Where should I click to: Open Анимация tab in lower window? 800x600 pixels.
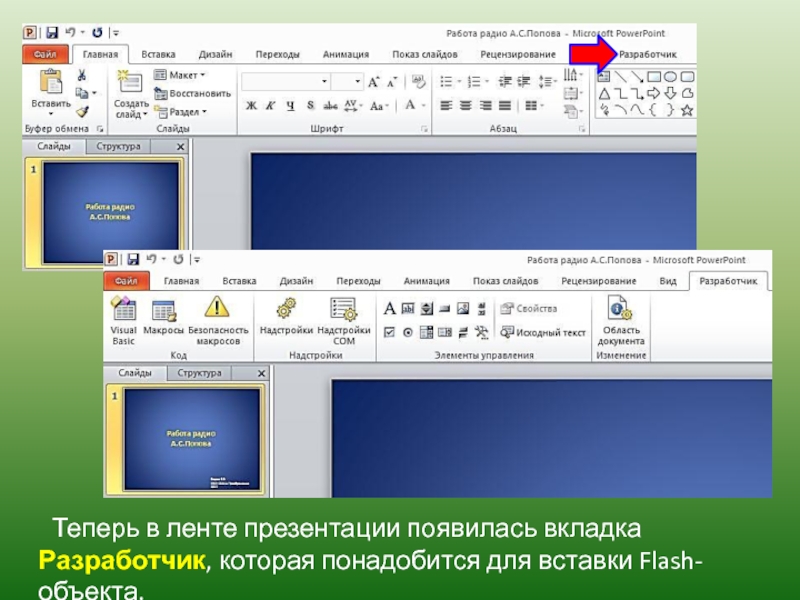point(427,281)
